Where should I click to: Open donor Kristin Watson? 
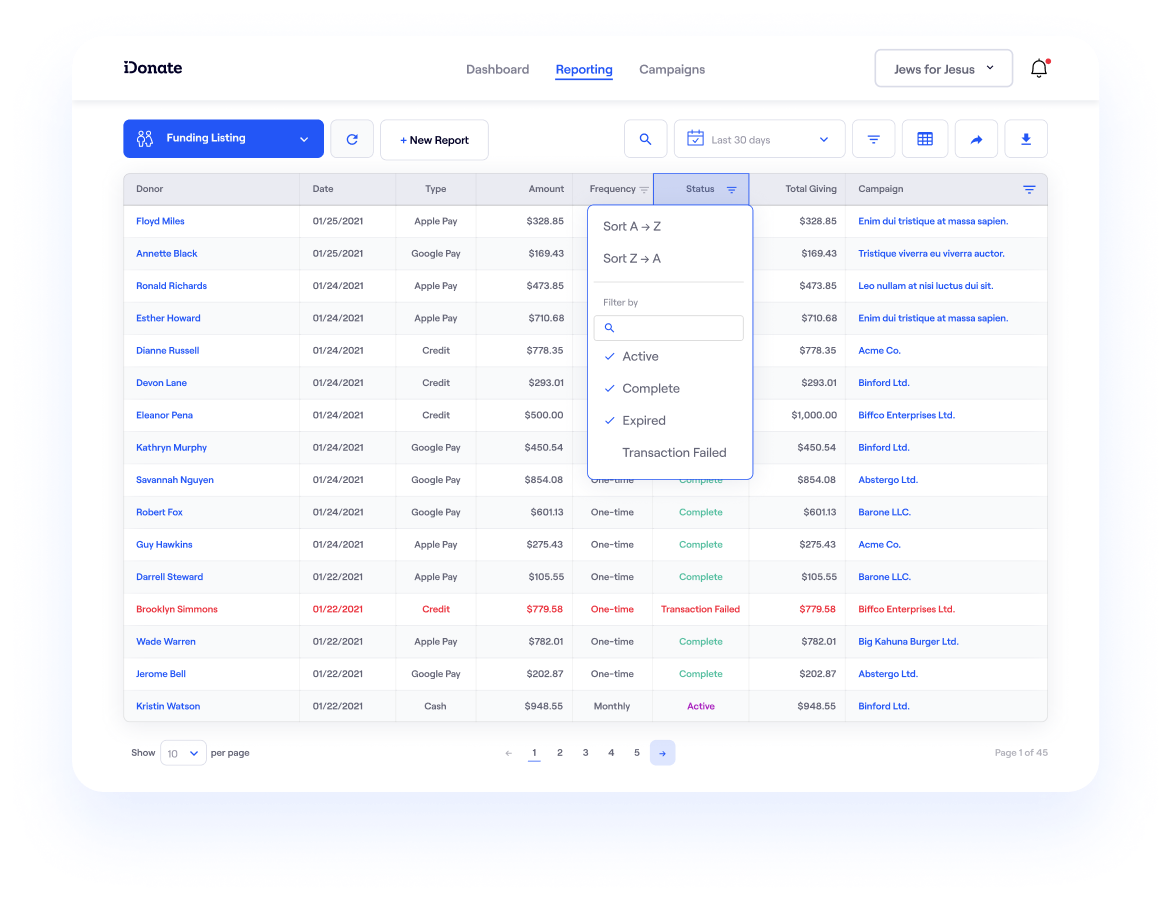click(168, 706)
